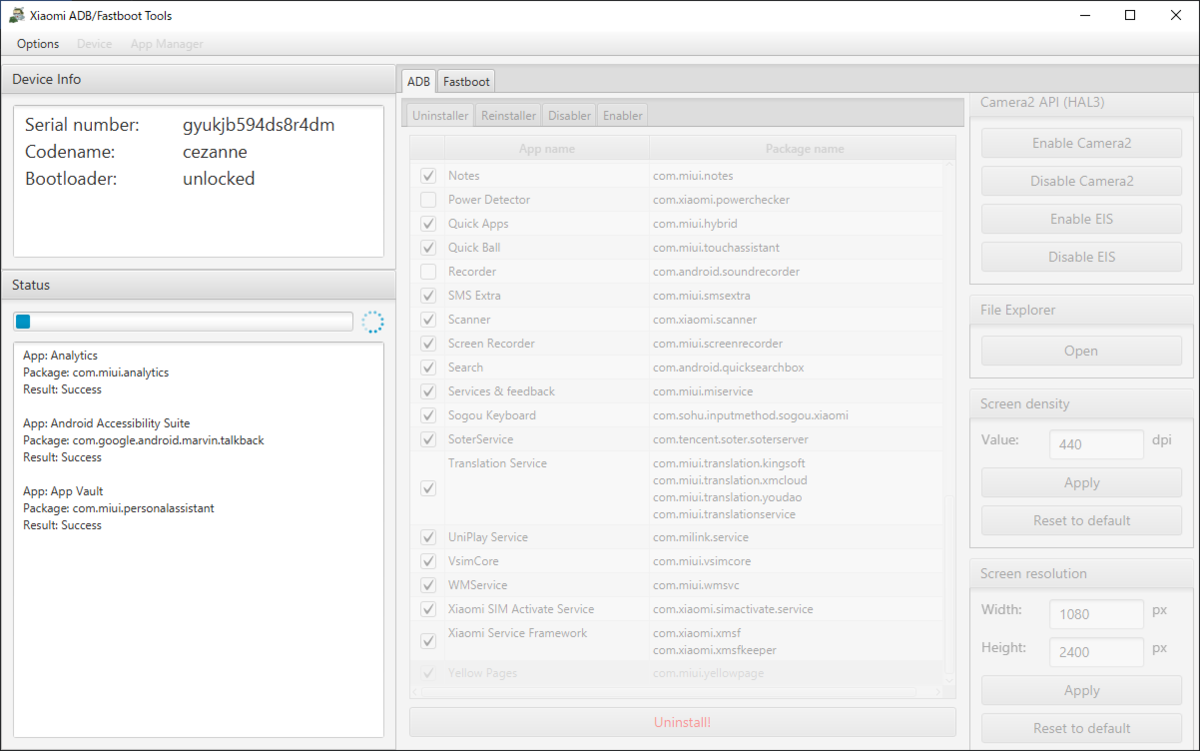Viewport: 1200px width, 751px height.
Task: Select the Services & feedback row name
Action: [x=501, y=391]
